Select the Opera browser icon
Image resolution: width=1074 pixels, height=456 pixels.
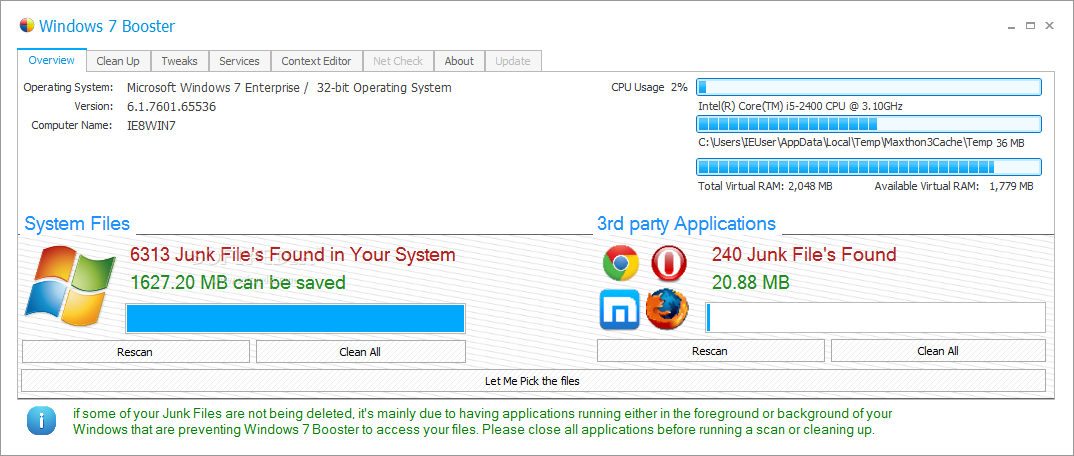tap(668, 264)
